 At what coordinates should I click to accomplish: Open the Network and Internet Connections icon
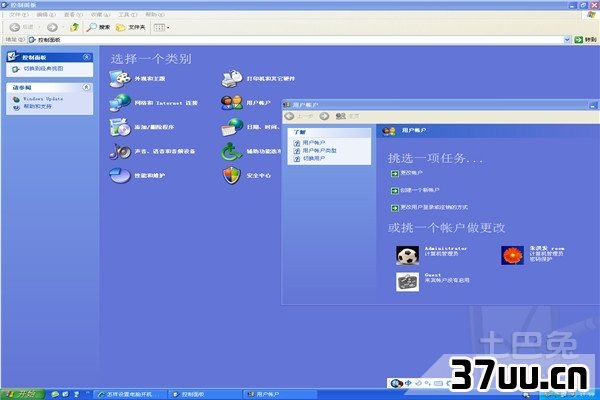tap(120, 103)
